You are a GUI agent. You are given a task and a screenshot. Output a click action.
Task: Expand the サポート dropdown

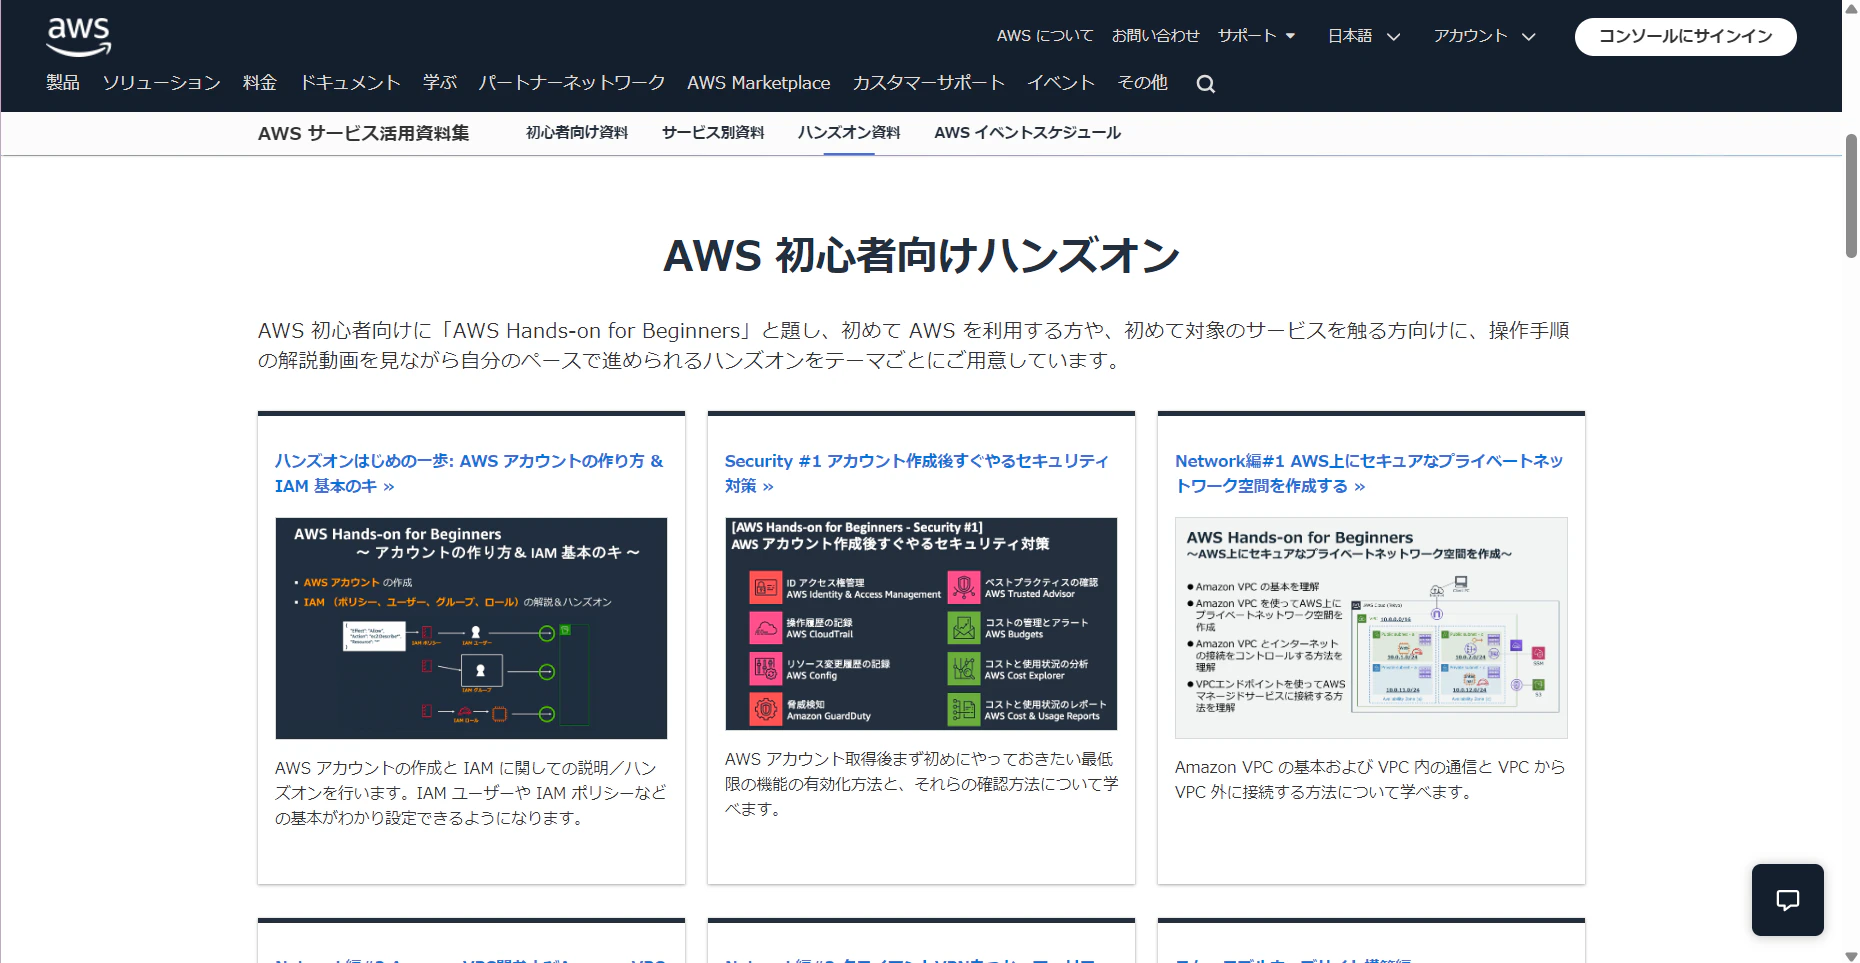click(1256, 36)
